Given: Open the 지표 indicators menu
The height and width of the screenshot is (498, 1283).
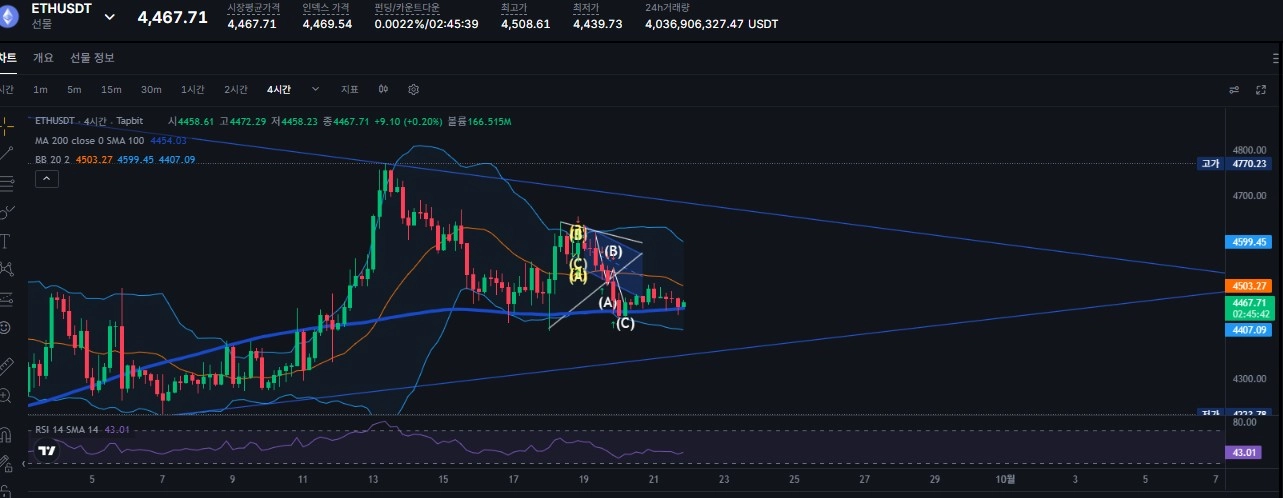Looking at the screenshot, I should pos(349,89).
